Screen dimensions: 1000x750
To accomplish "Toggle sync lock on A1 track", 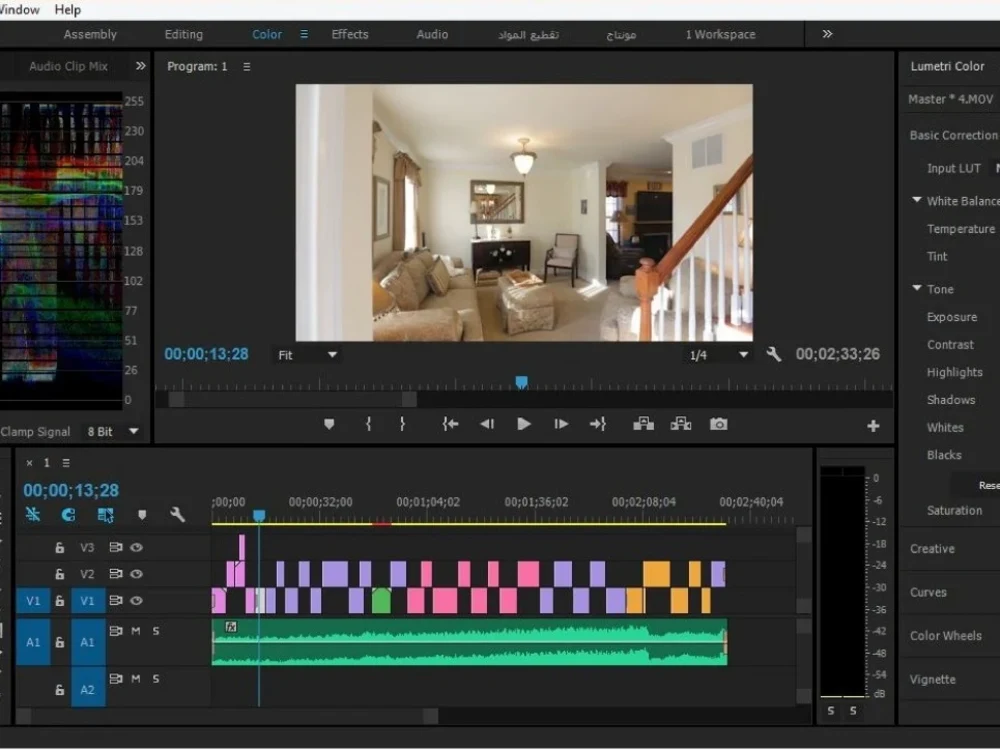I will [115, 631].
